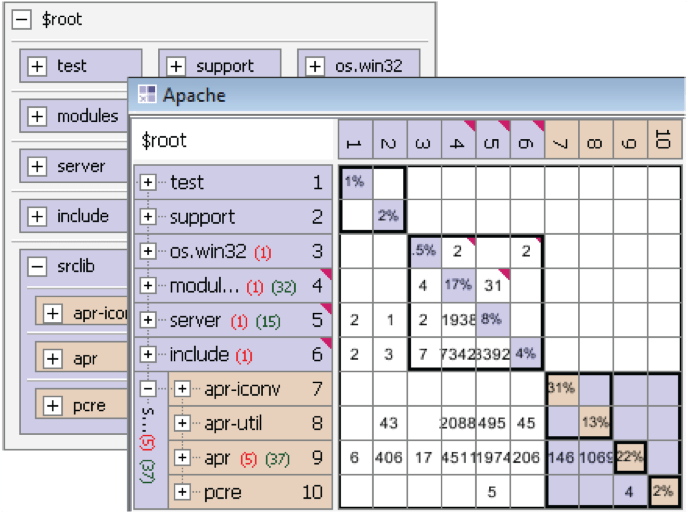Collapse the $root node in background panel

tap(23, 20)
